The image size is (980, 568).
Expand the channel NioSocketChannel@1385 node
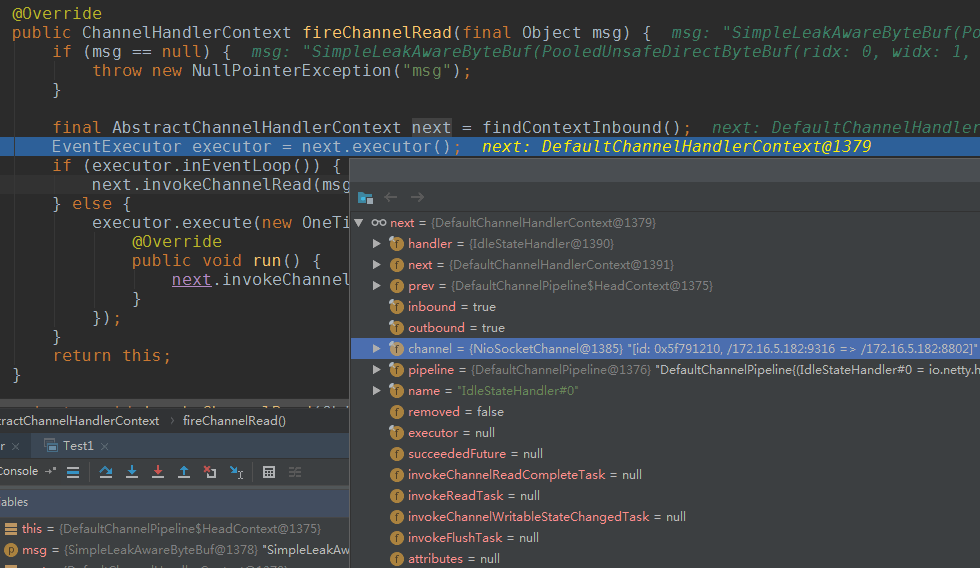[x=376, y=349]
